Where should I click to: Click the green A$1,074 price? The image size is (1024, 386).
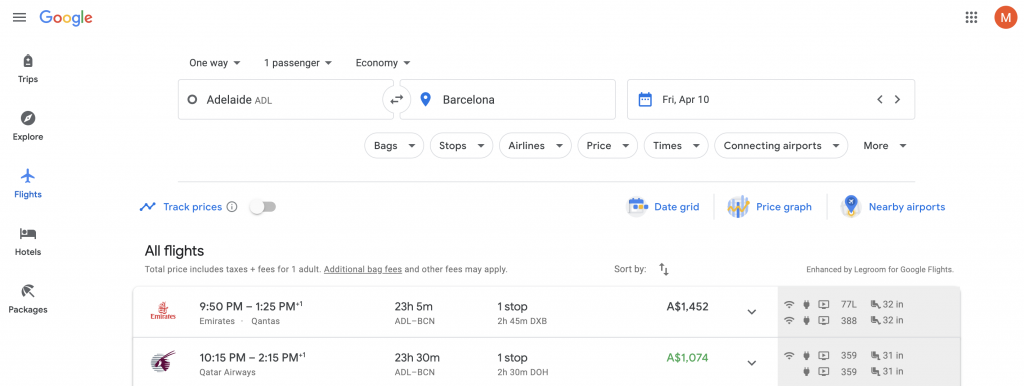pos(687,358)
